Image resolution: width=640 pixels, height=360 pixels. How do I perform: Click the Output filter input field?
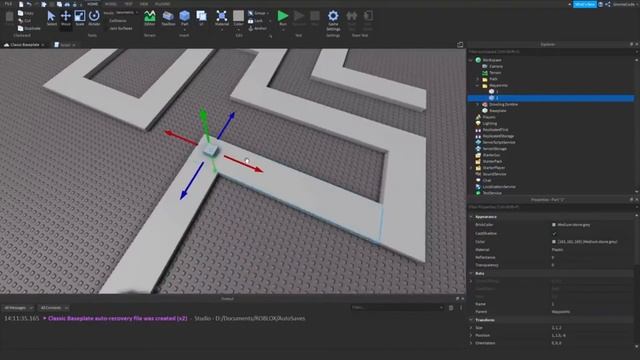point(397,308)
